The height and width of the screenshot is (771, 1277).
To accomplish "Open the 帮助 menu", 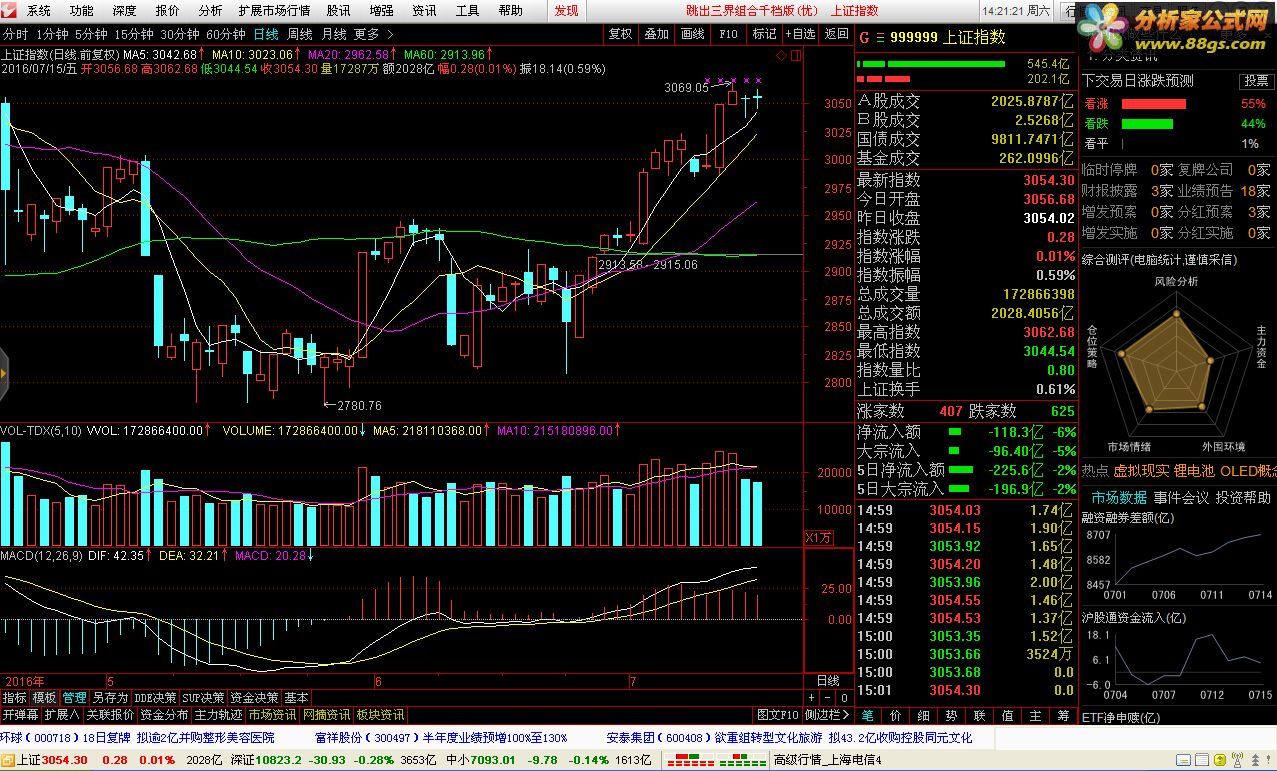I will point(510,10).
